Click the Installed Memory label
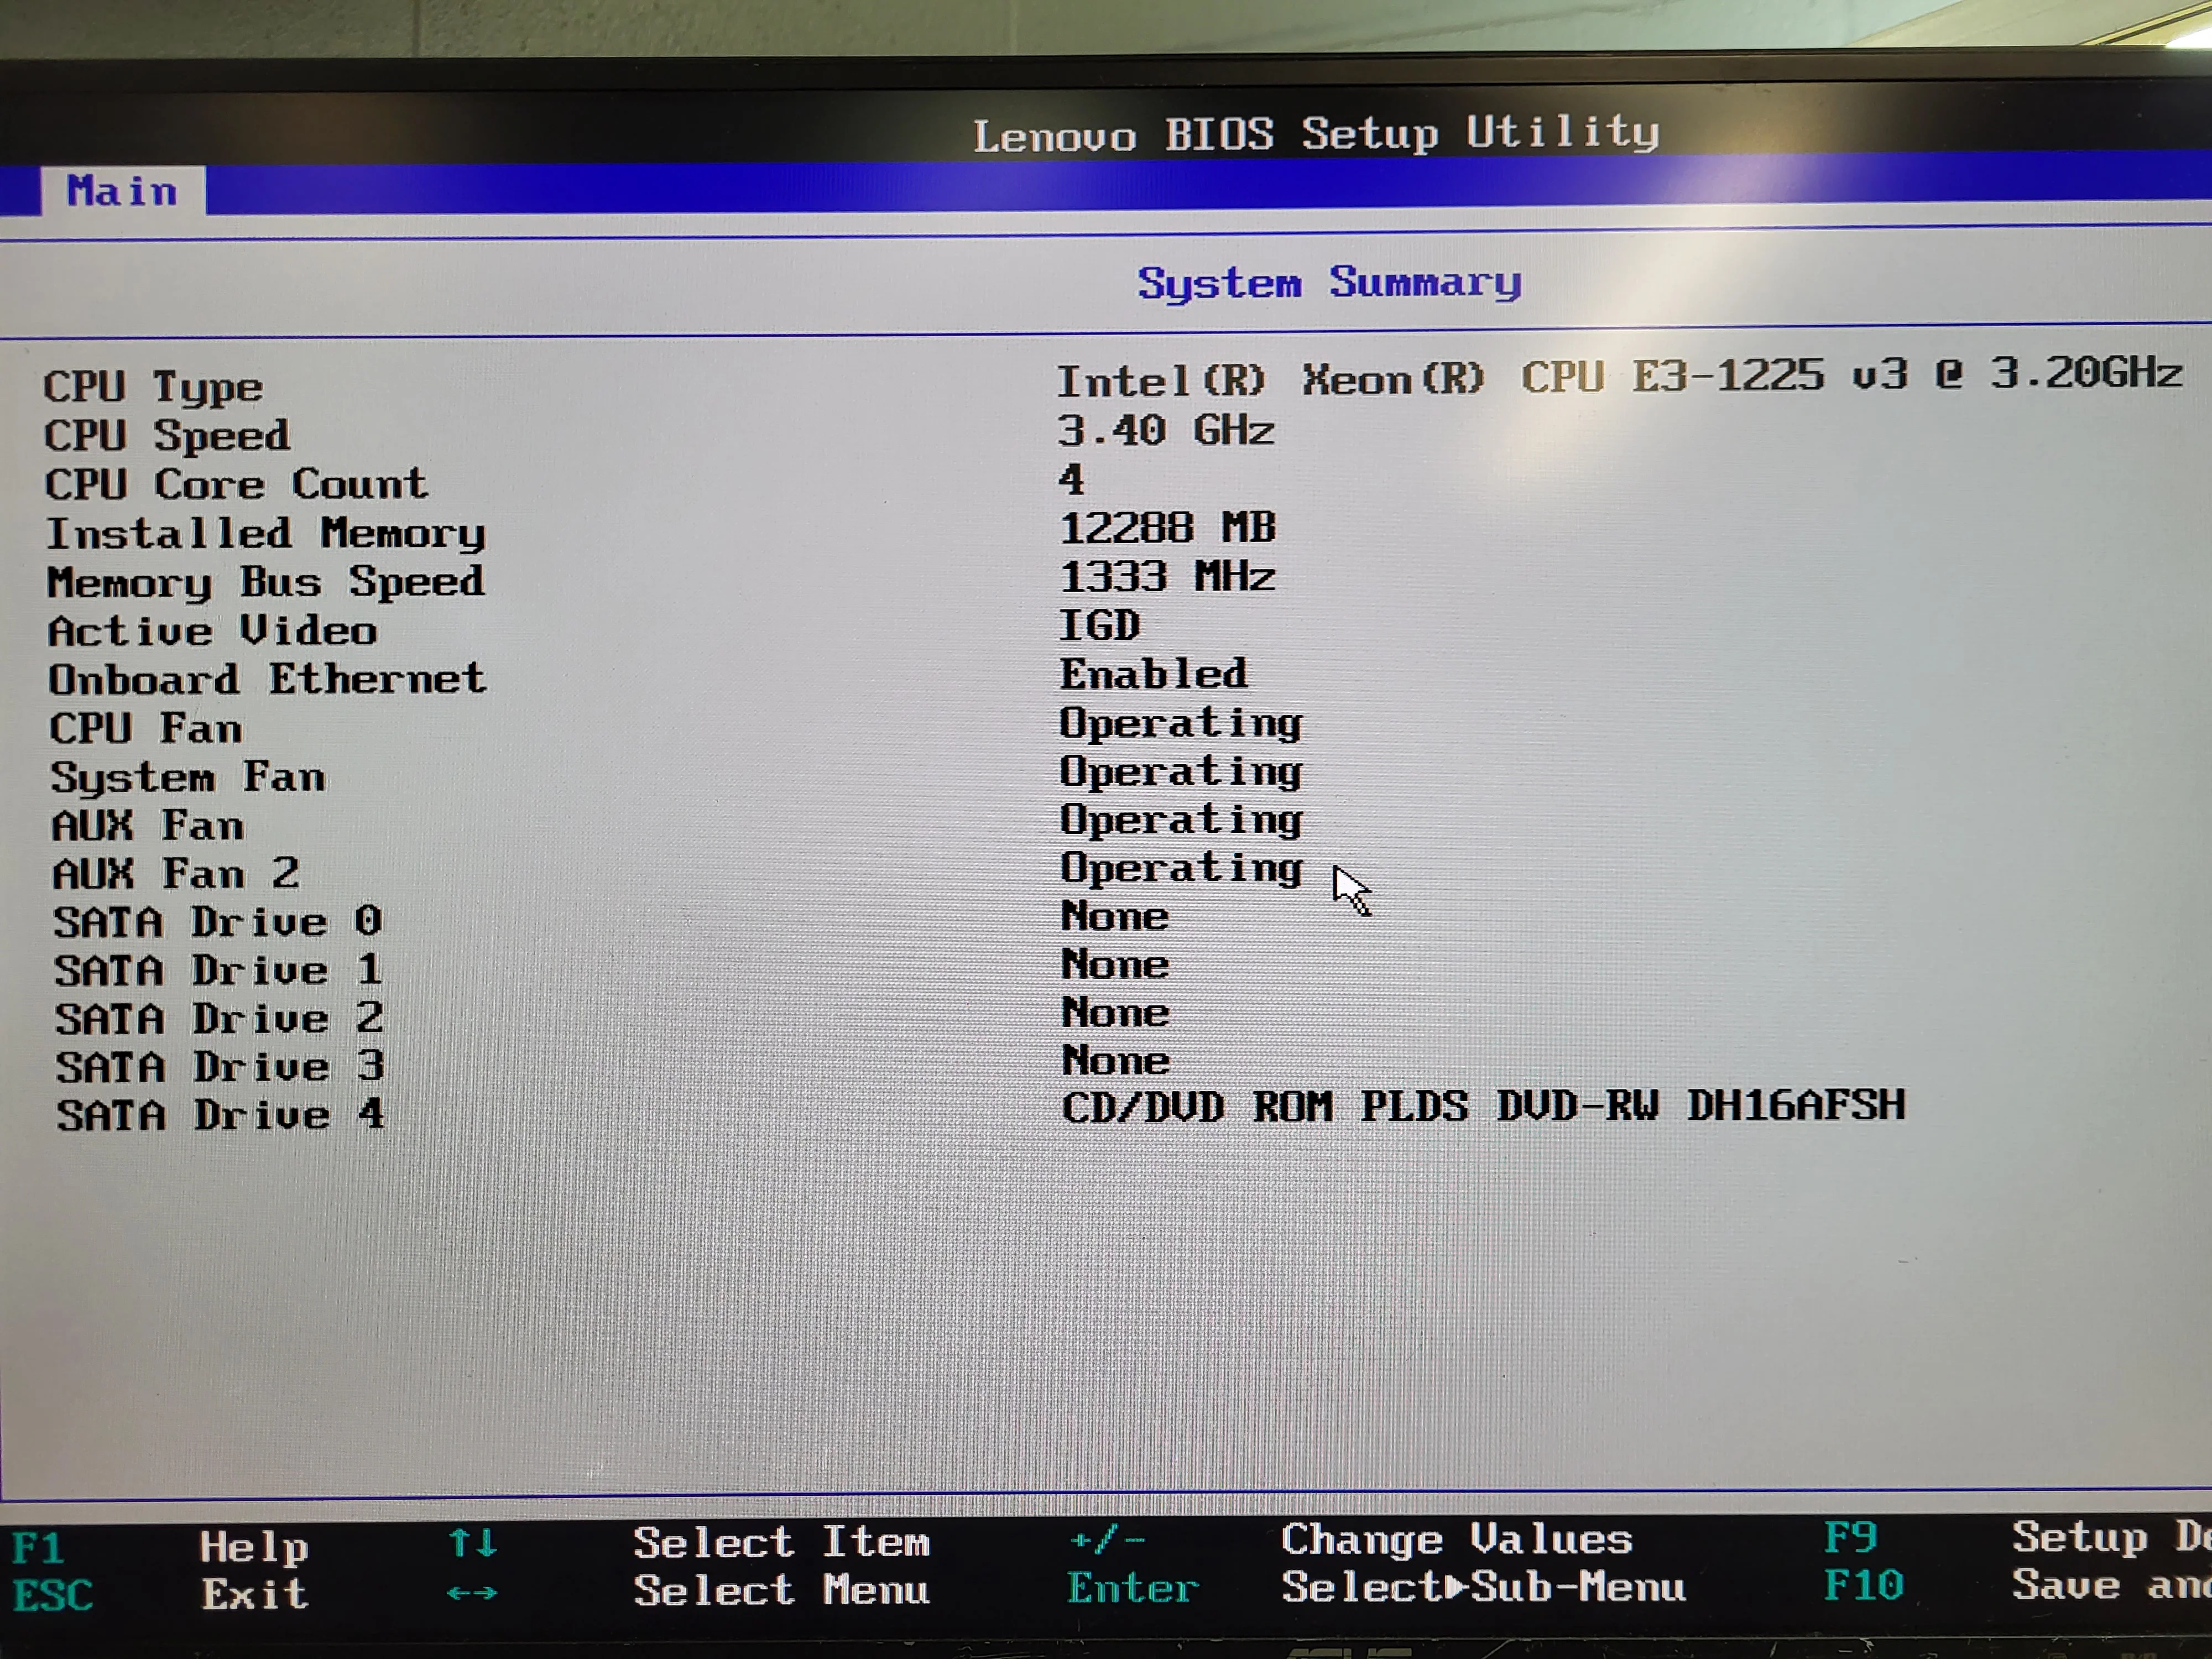Image resolution: width=2212 pixels, height=1659 pixels. [x=266, y=534]
